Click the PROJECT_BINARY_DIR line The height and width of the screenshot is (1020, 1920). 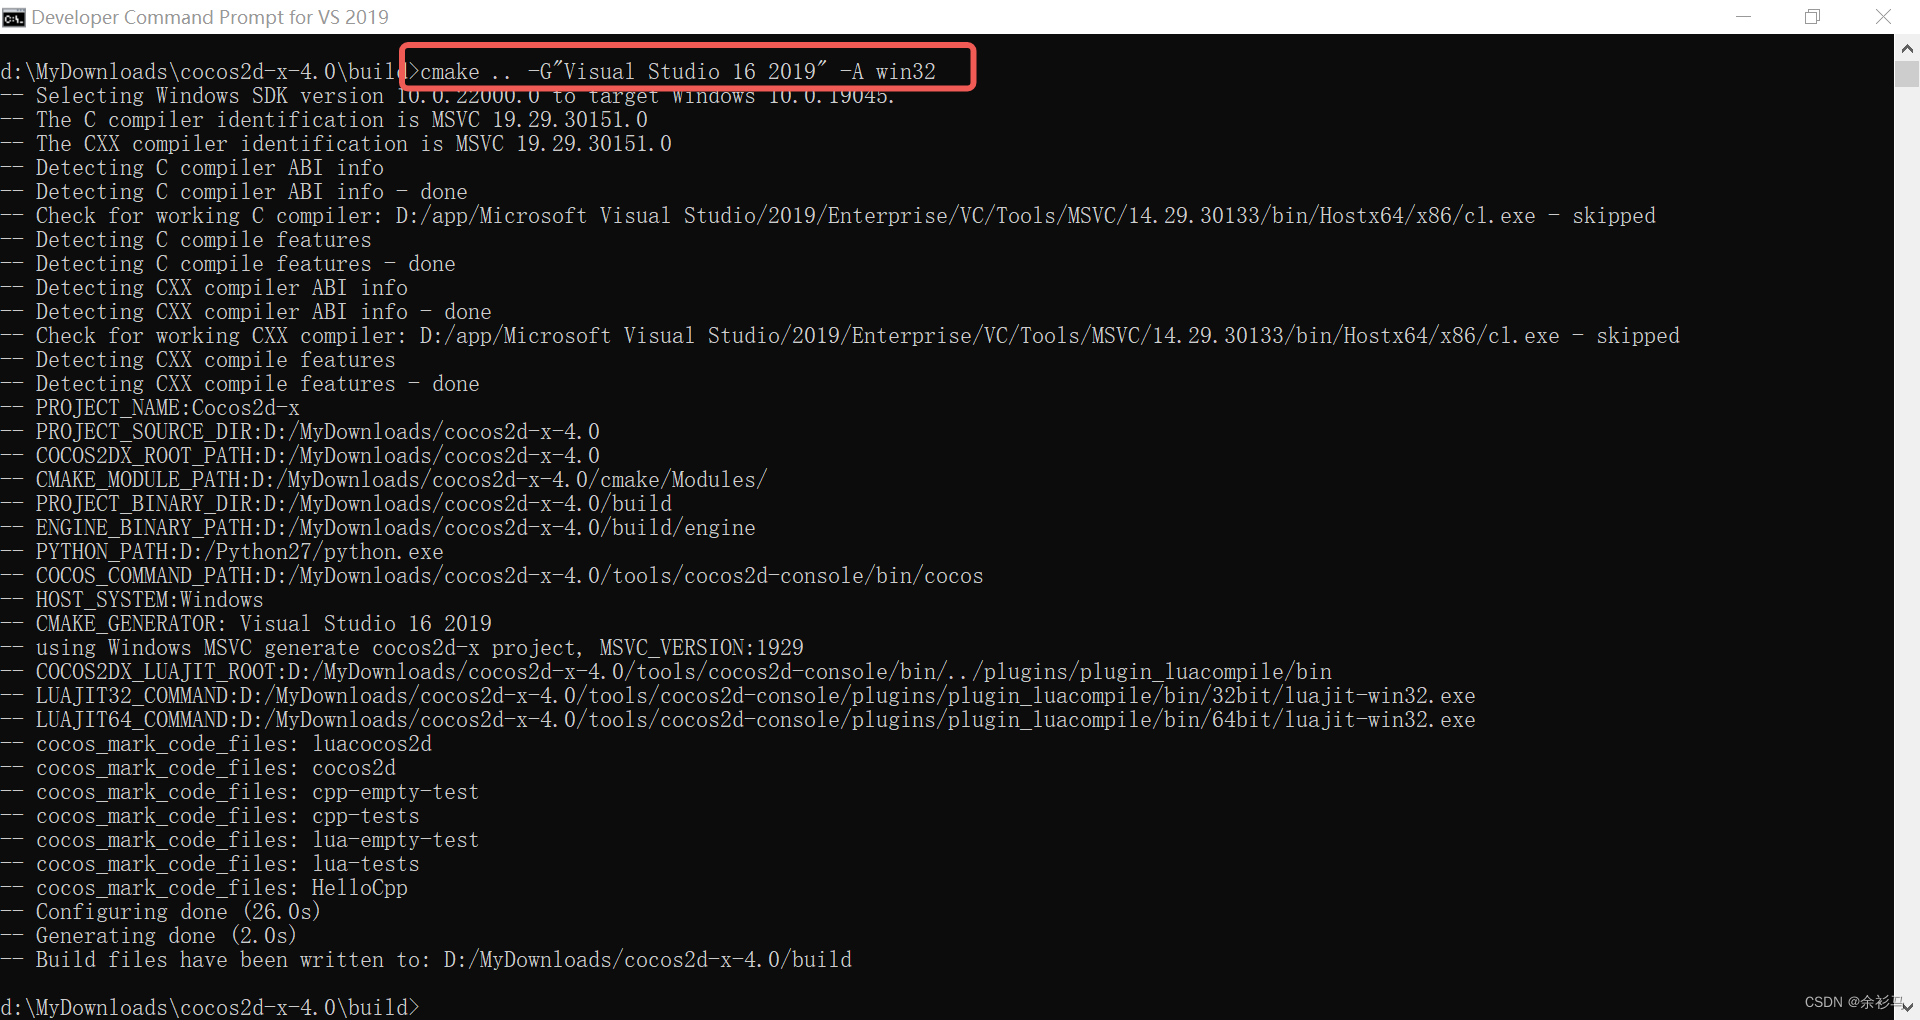pyautogui.click(x=336, y=504)
